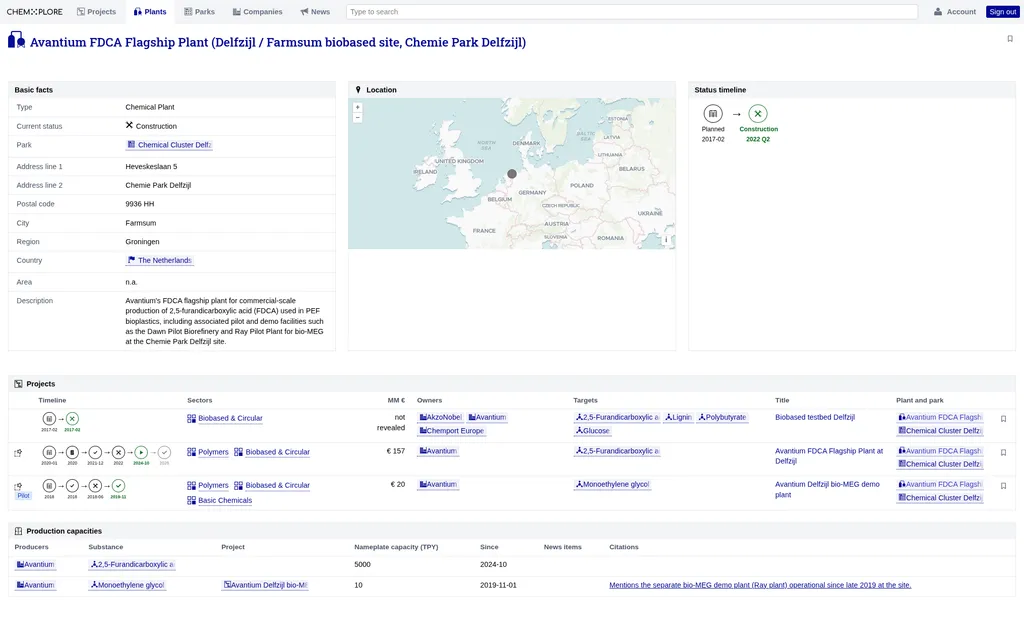Open Chemical Cluster Delfzijl park link in Basic facts
This screenshot has height=620, width=1024.
(169, 145)
